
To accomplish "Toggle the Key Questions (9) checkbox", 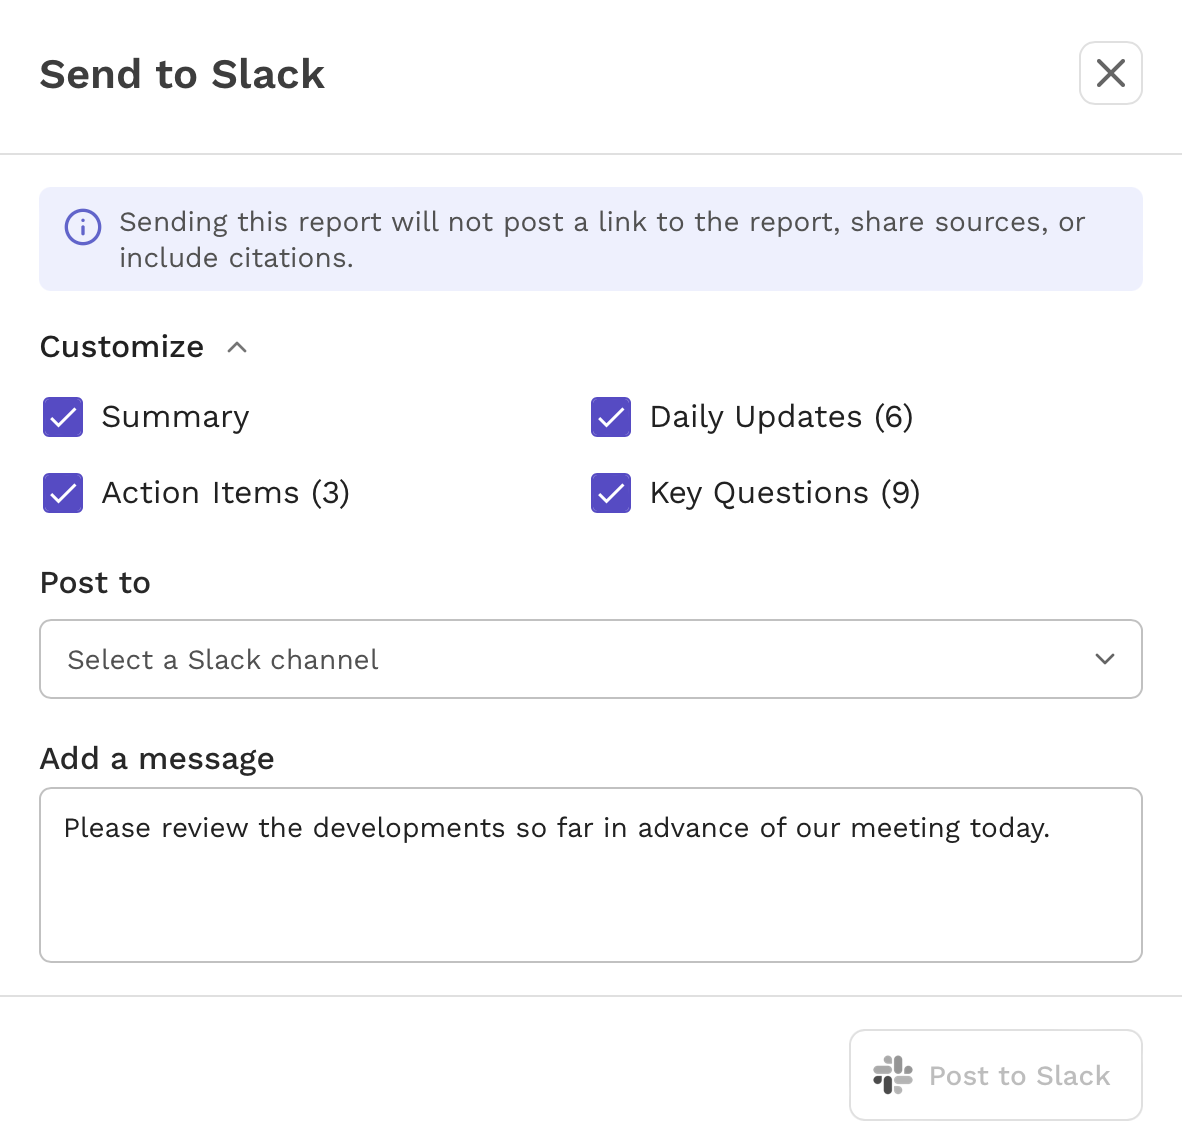I will 611,493.
